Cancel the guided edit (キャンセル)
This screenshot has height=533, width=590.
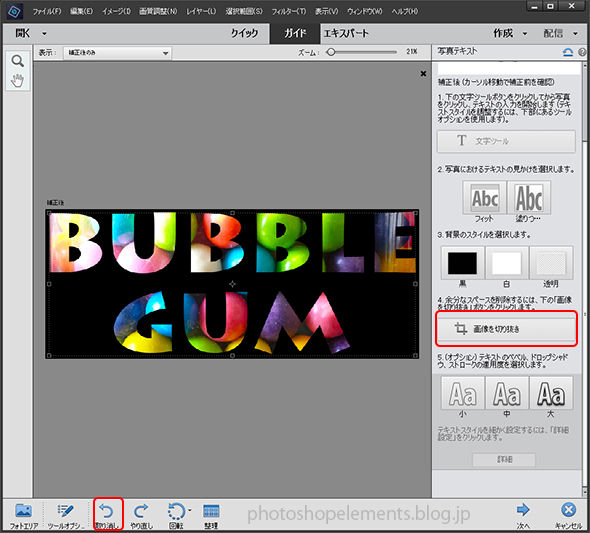click(568, 516)
